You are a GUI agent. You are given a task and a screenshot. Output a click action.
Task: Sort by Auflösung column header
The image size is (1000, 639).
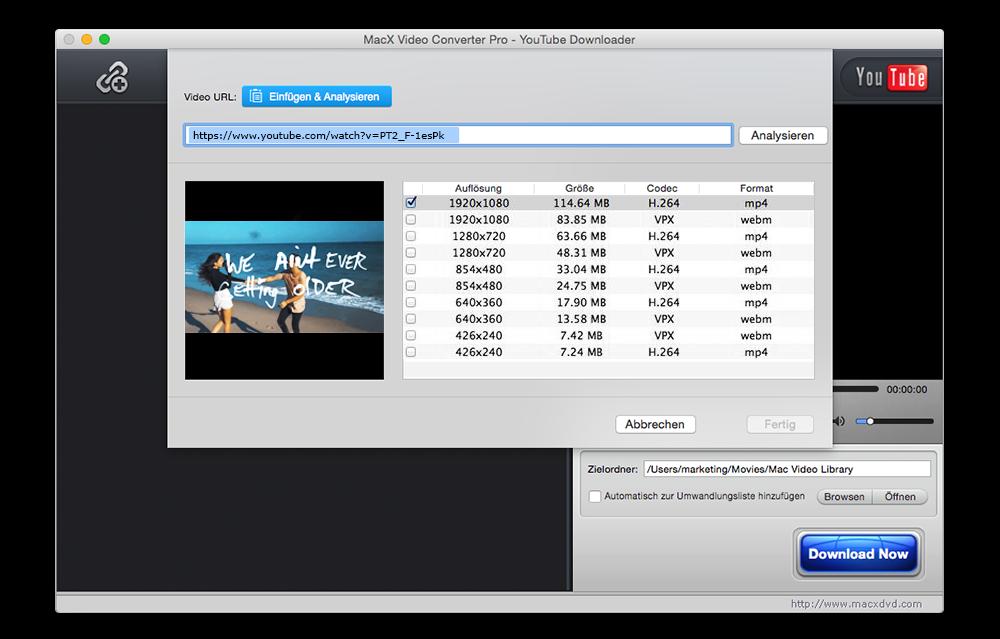(478, 188)
